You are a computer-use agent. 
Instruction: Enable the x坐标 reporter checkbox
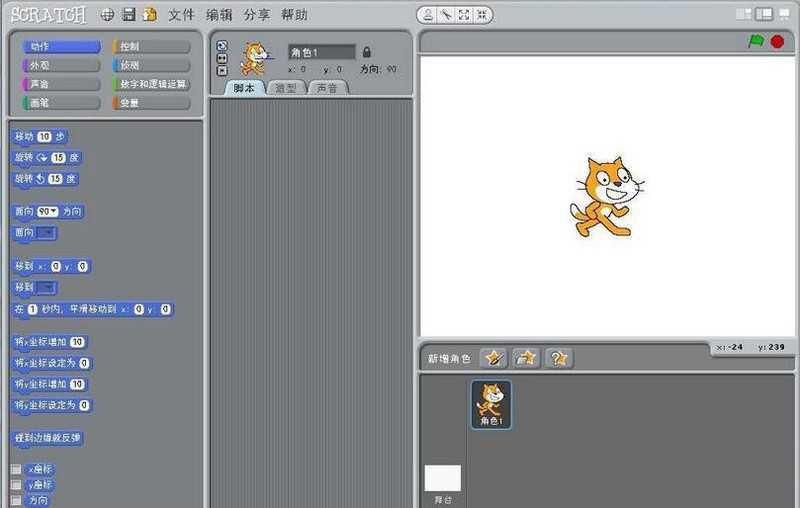coord(16,469)
